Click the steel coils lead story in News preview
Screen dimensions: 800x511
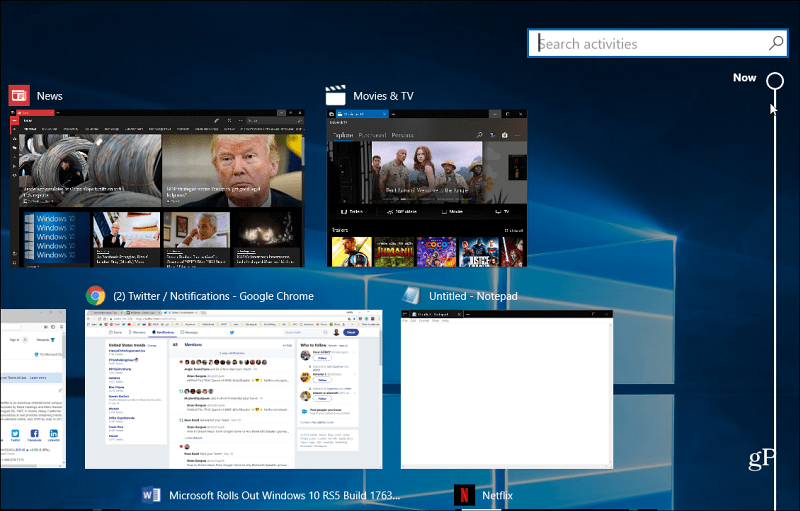90,170
